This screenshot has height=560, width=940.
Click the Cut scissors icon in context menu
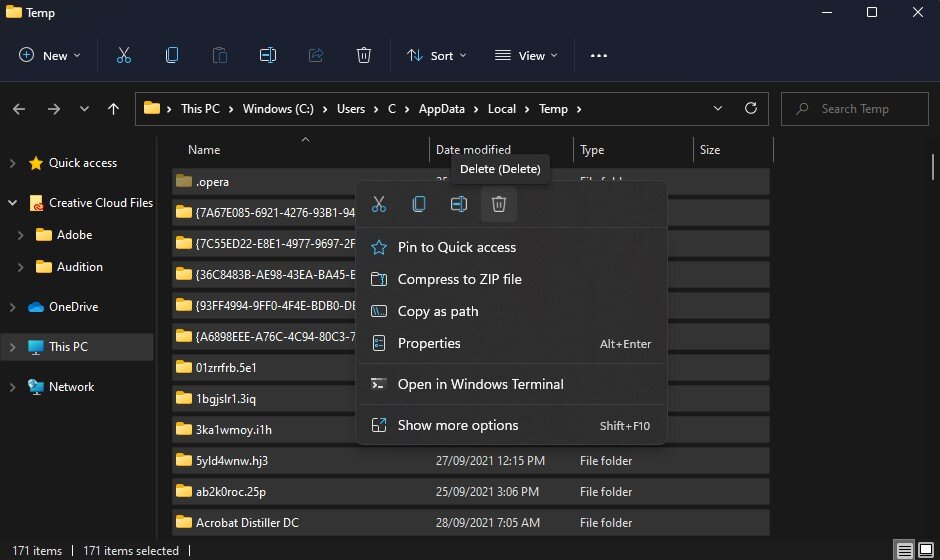(379, 204)
